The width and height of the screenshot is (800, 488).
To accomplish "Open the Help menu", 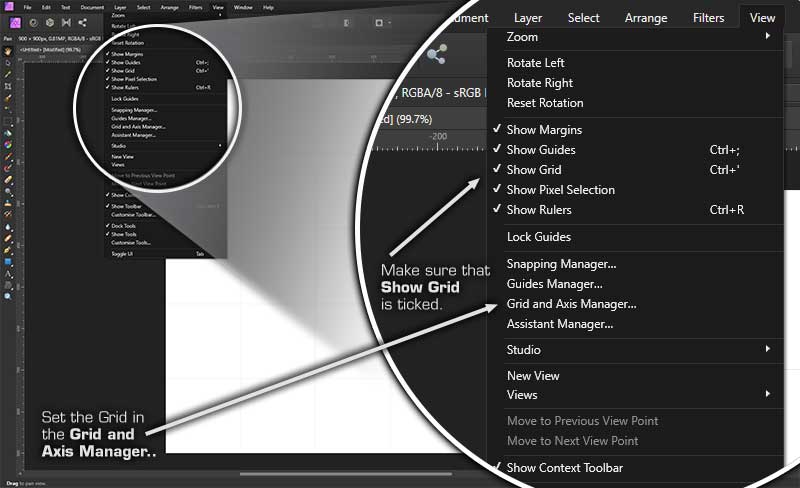I will coord(268,7).
